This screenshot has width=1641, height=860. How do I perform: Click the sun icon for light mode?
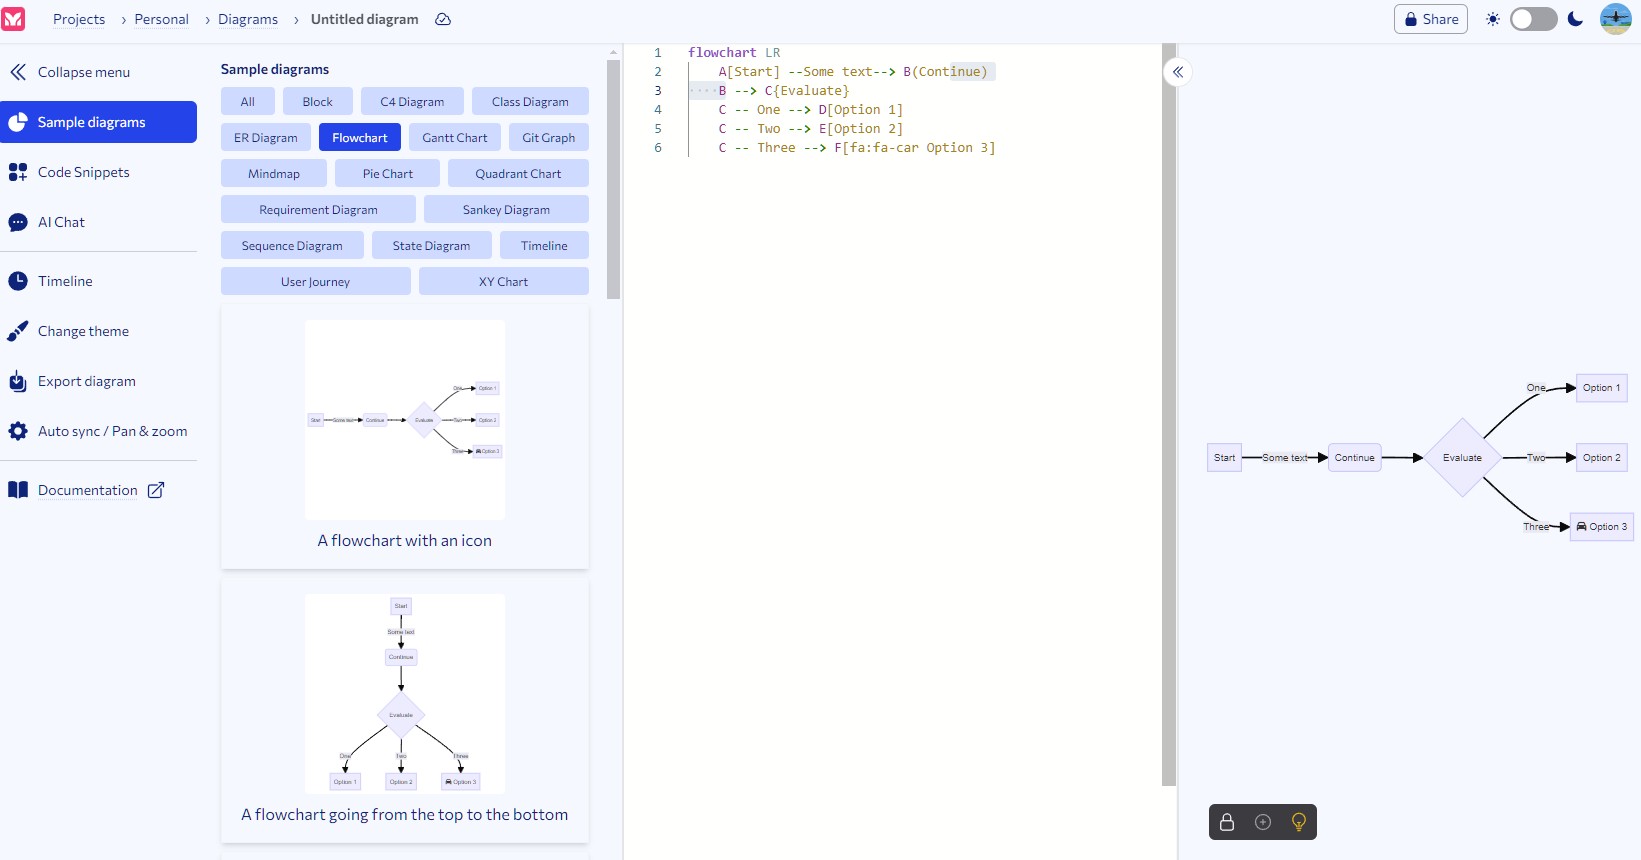tap(1493, 19)
